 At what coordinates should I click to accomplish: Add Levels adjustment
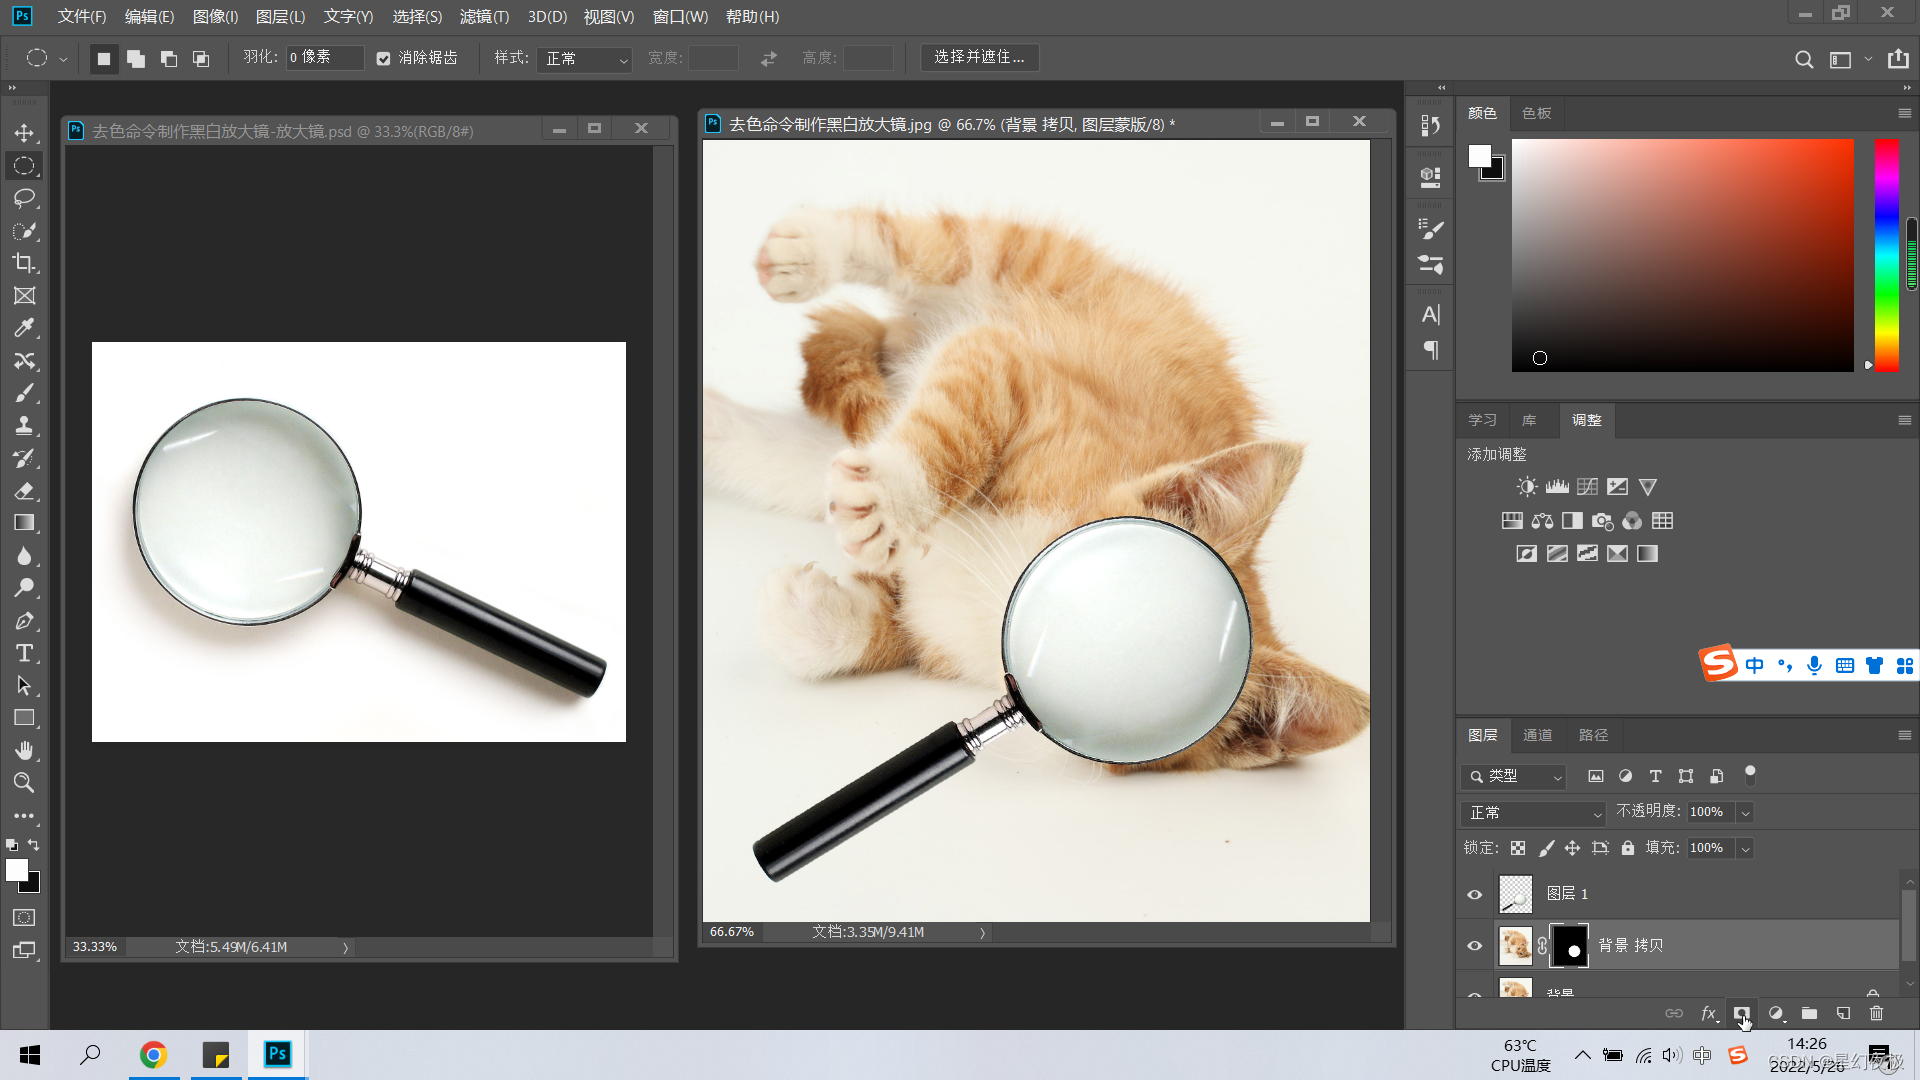coord(1557,487)
